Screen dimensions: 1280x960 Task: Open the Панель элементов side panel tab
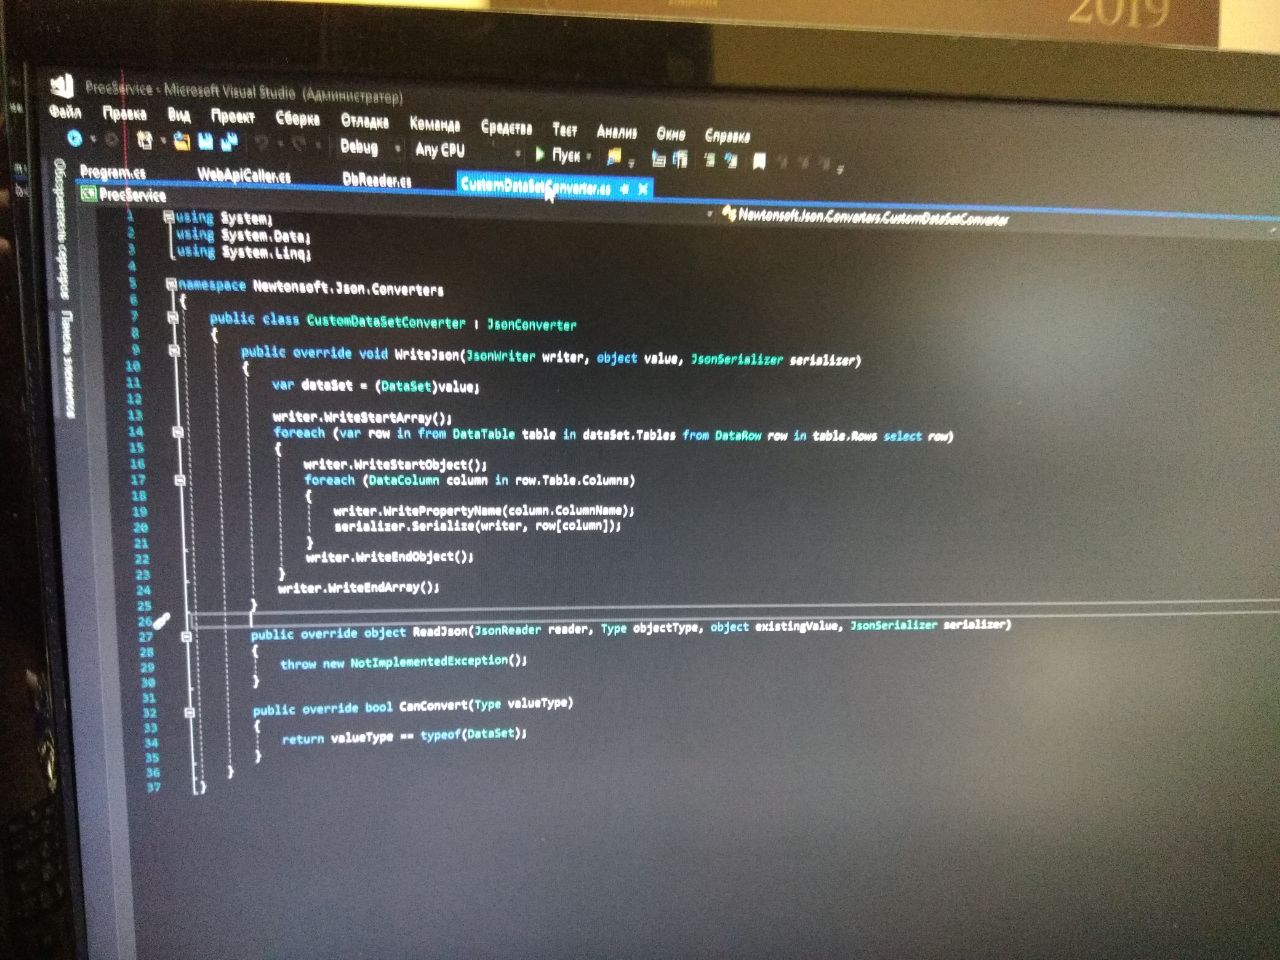[68, 362]
